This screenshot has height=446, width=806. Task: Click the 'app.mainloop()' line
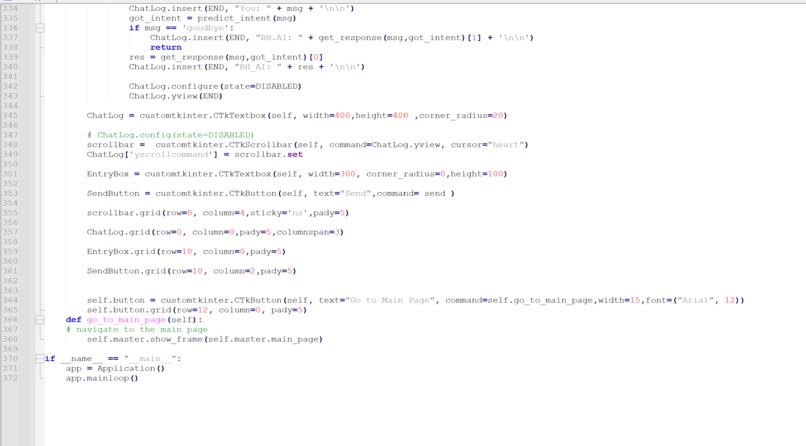(102, 378)
